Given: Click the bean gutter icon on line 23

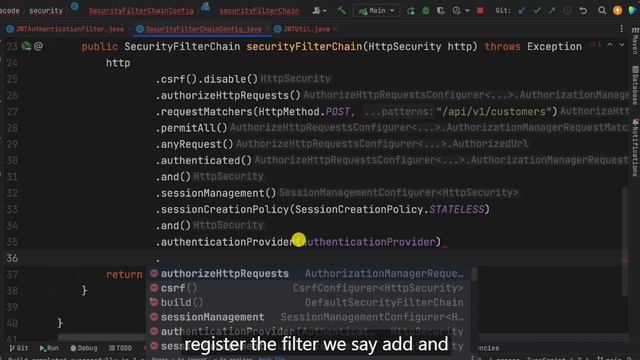Looking at the screenshot, I should (27, 46).
